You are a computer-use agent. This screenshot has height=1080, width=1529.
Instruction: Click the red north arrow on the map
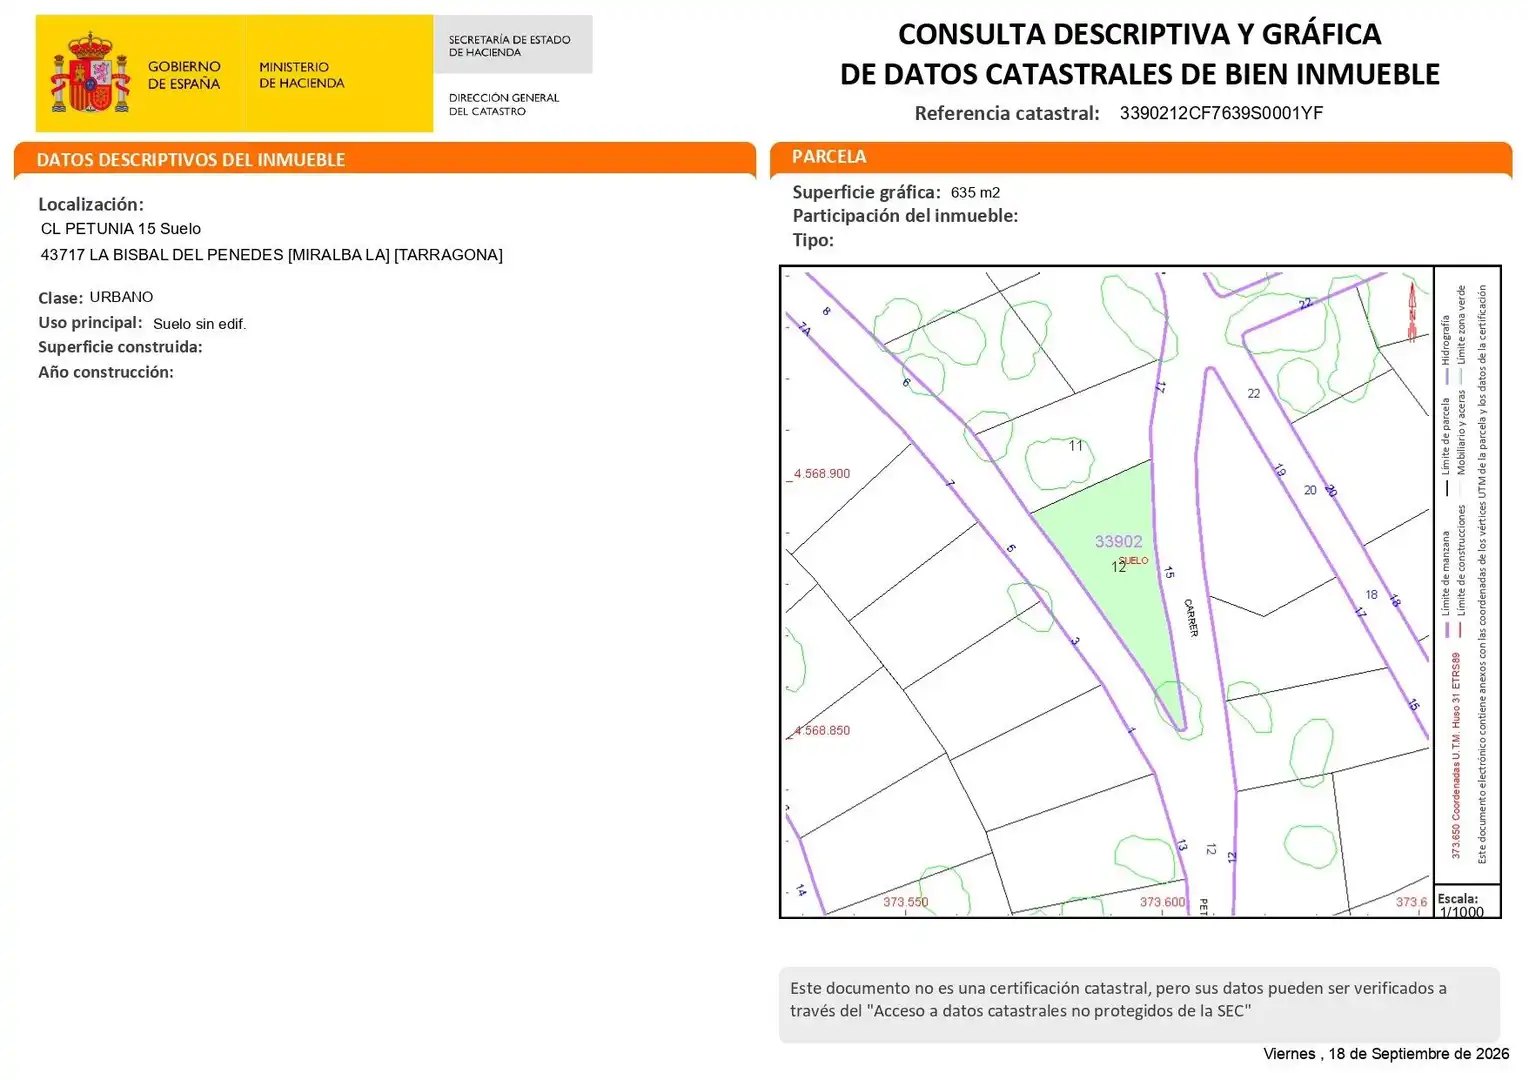click(x=1412, y=312)
